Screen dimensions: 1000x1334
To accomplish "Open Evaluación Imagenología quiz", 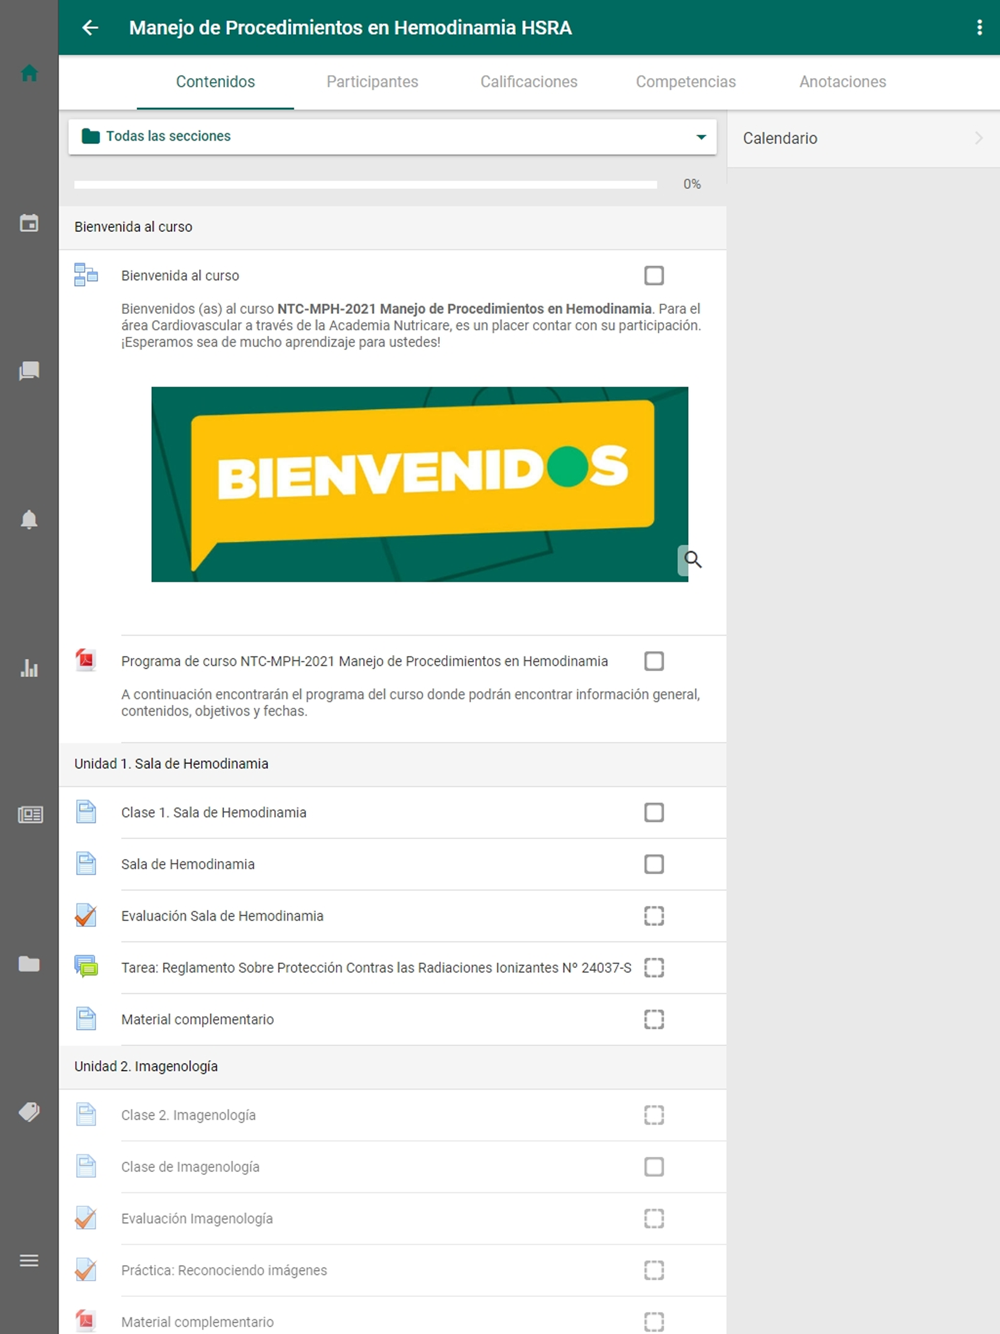I will (197, 1218).
